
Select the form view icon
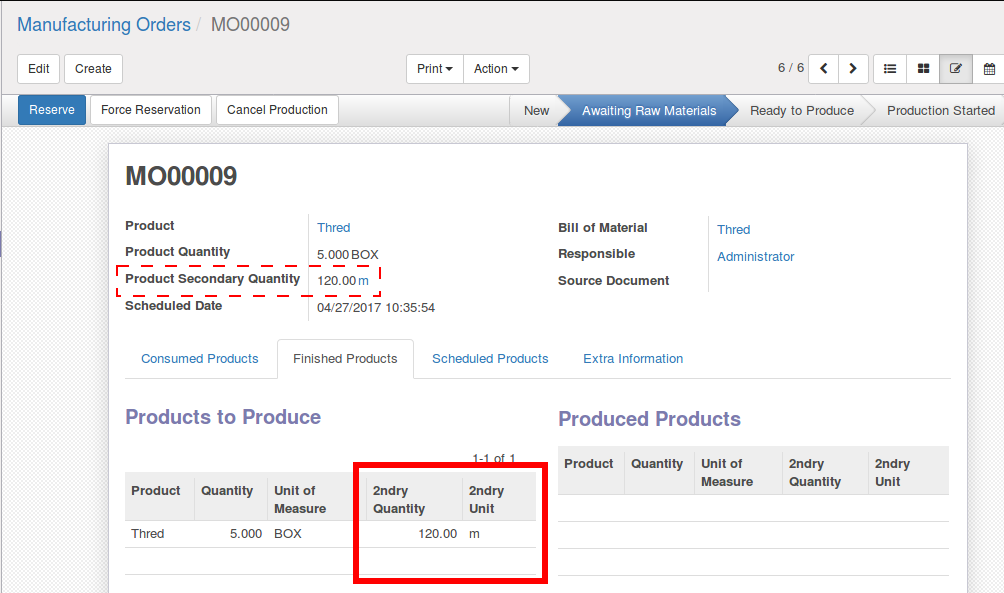pos(956,69)
